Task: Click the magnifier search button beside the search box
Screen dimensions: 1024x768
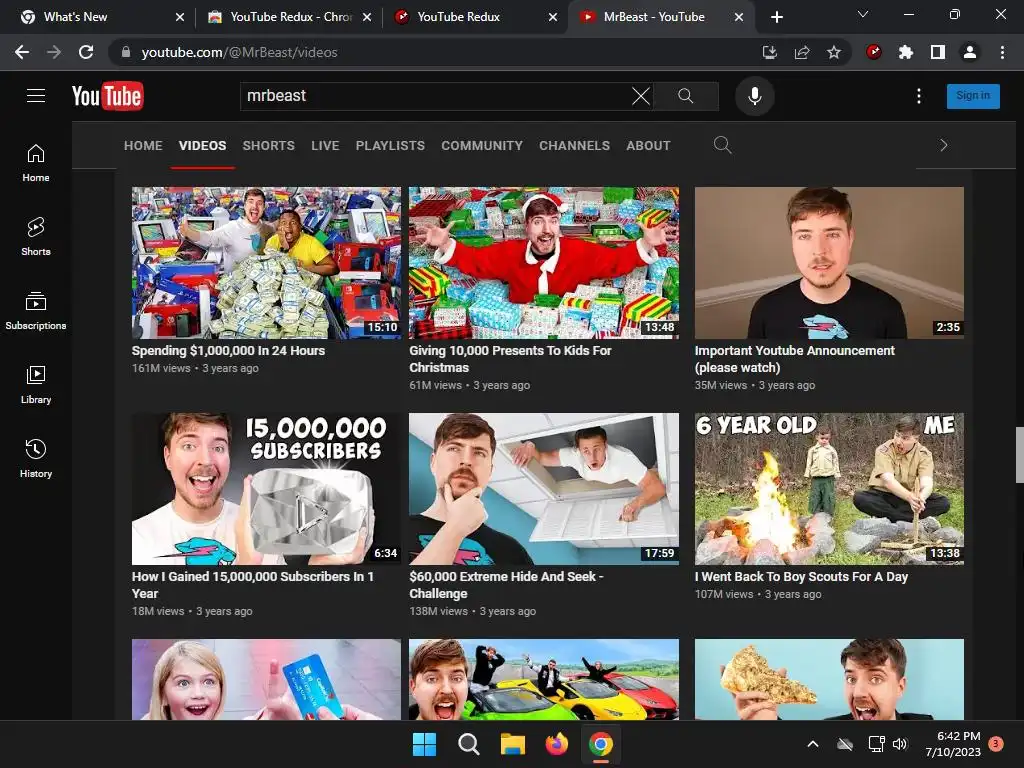Action: (686, 96)
